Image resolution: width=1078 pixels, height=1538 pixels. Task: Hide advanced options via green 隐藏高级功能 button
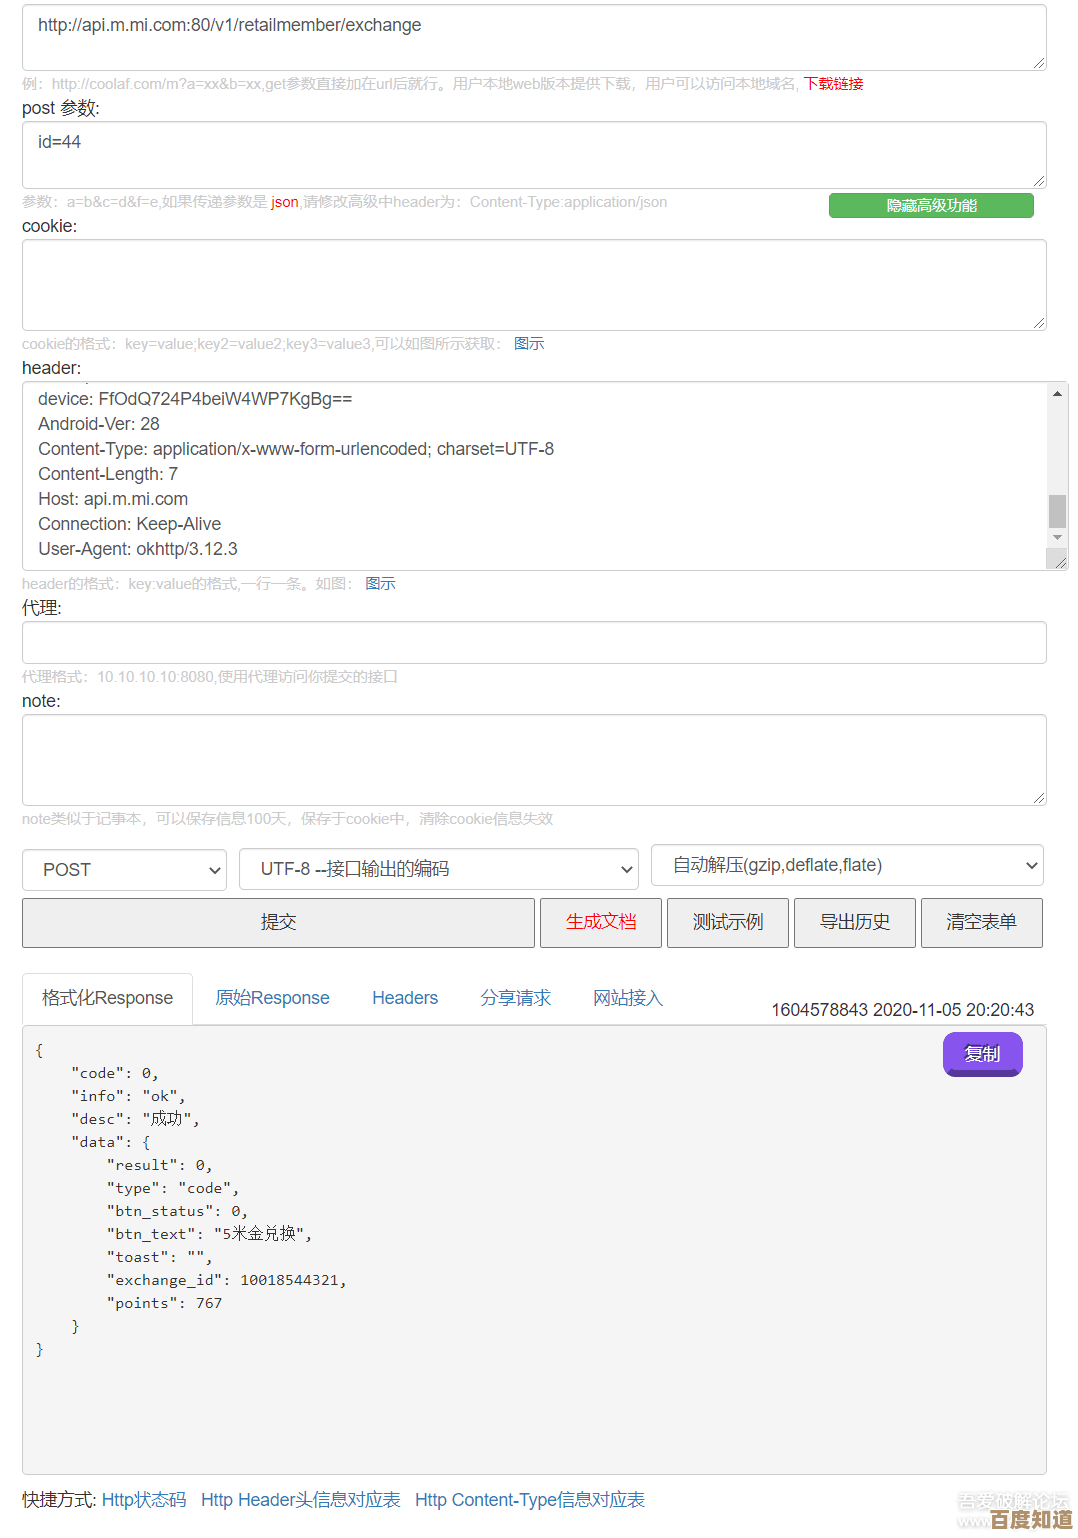pos(931,205)
